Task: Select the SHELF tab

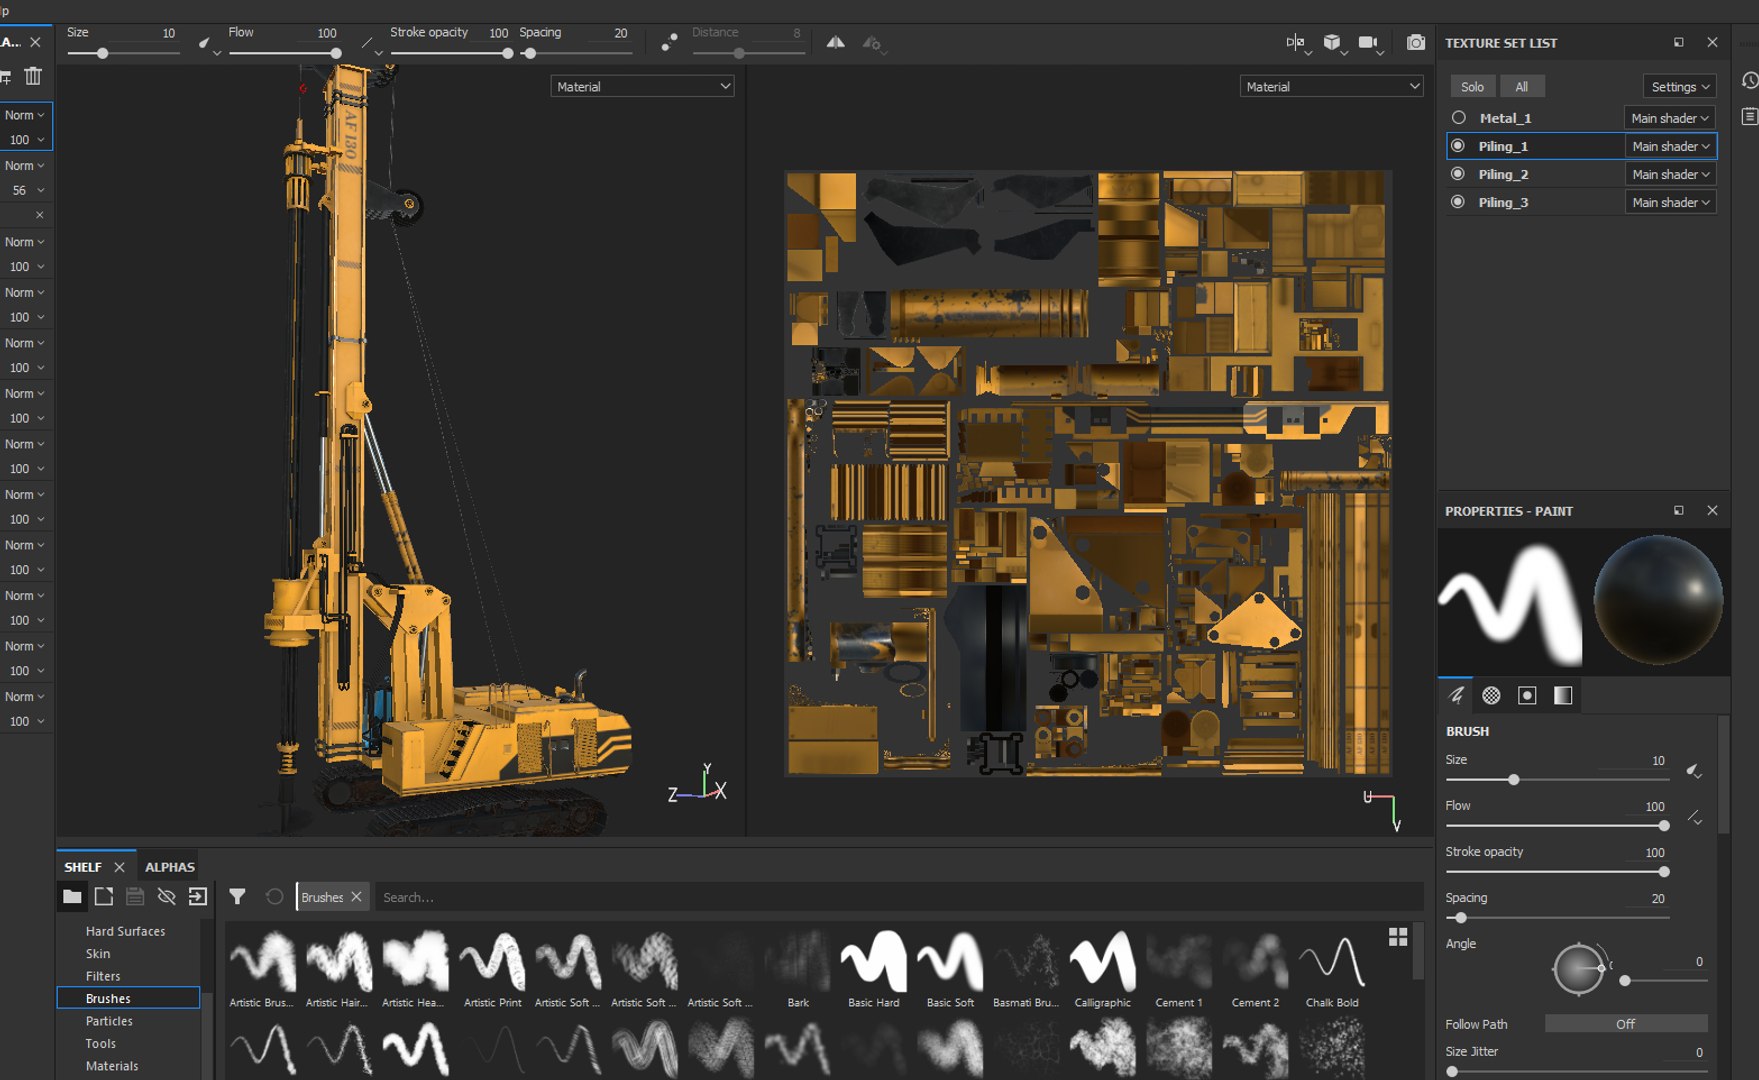Action: (83, 867)
